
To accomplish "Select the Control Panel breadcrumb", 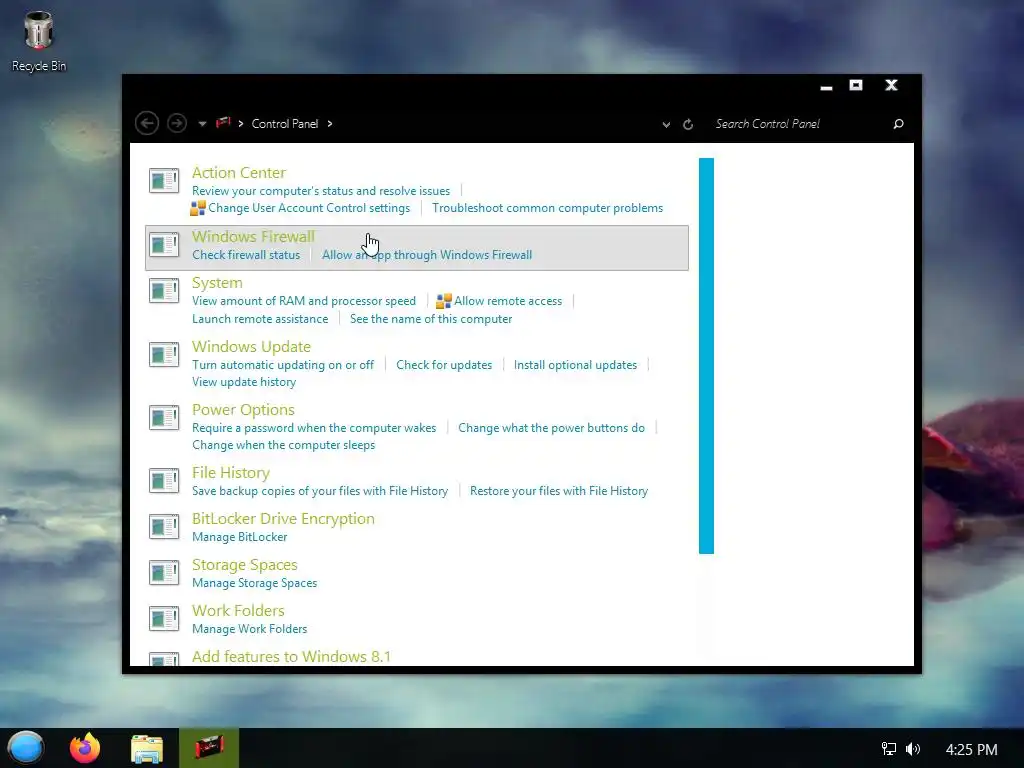I will coord(285,123).
